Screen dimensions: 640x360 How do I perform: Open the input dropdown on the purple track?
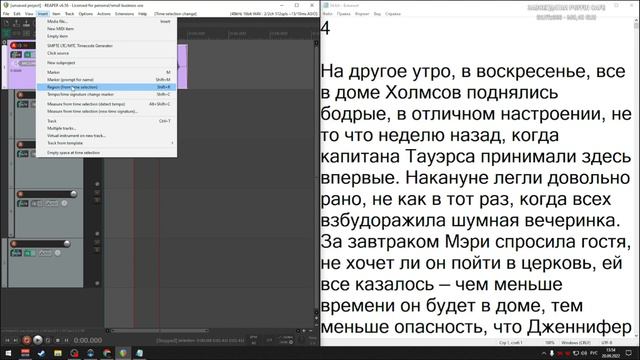tap(27, 63)
